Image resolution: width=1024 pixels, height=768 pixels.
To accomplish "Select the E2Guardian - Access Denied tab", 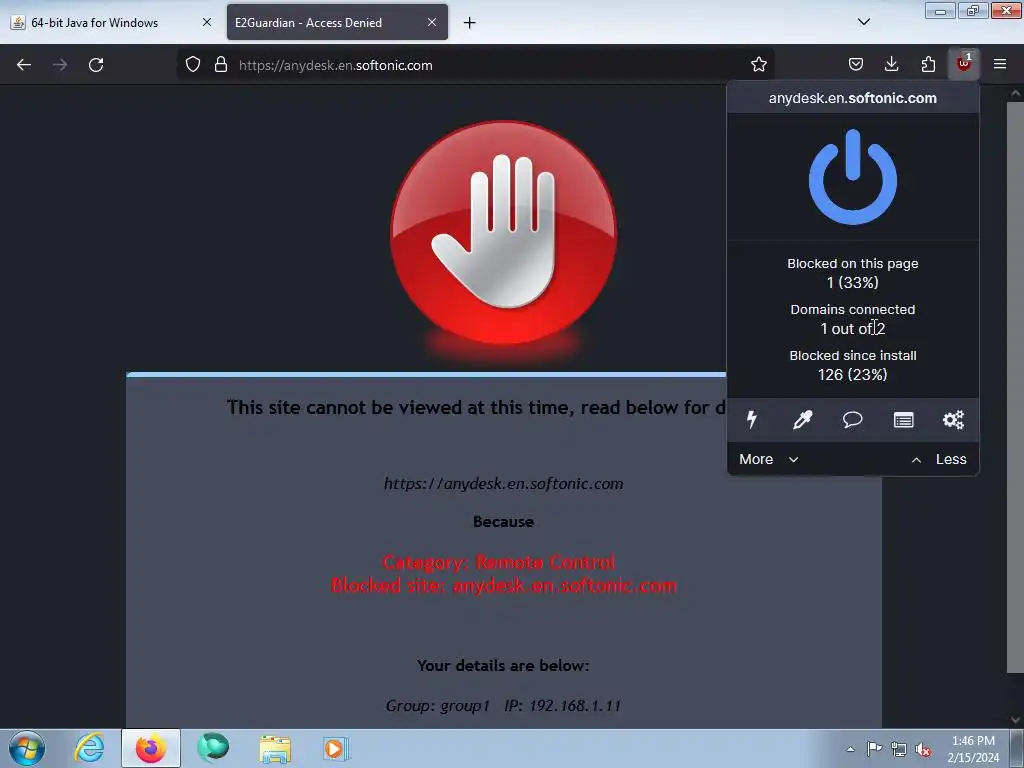I will (337, 22).
